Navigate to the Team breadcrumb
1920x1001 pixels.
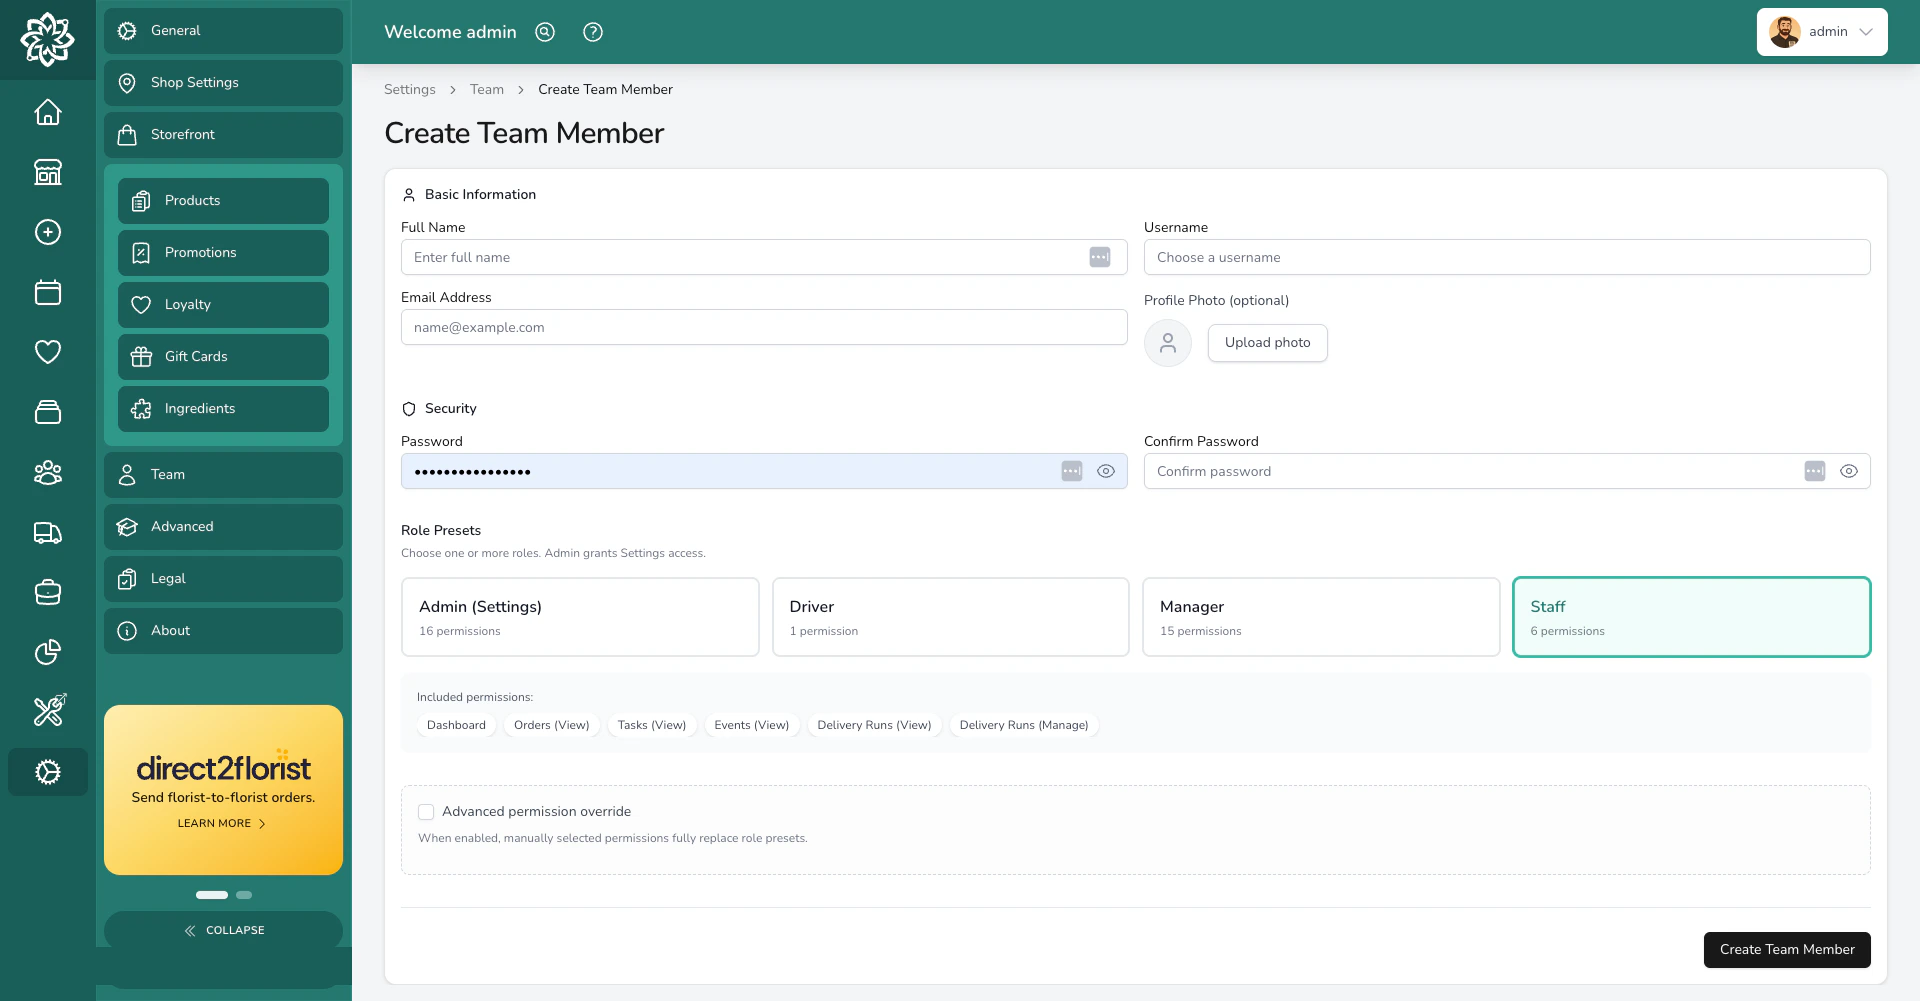pos(487,89)
